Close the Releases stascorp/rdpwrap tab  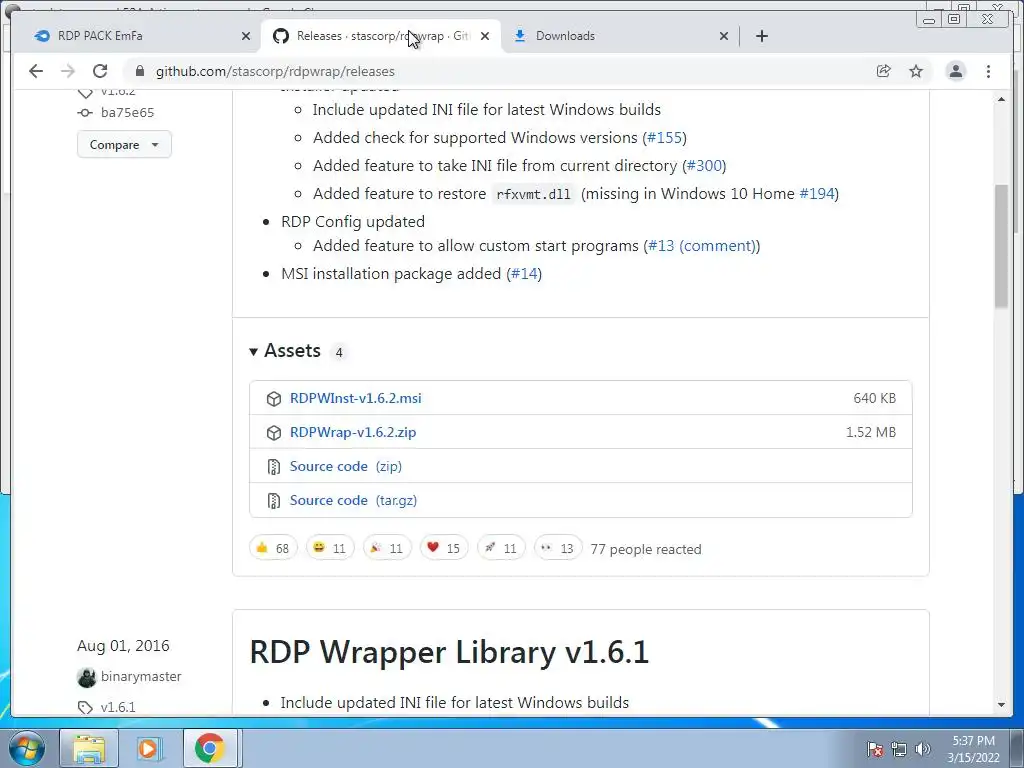click(485, 37)
